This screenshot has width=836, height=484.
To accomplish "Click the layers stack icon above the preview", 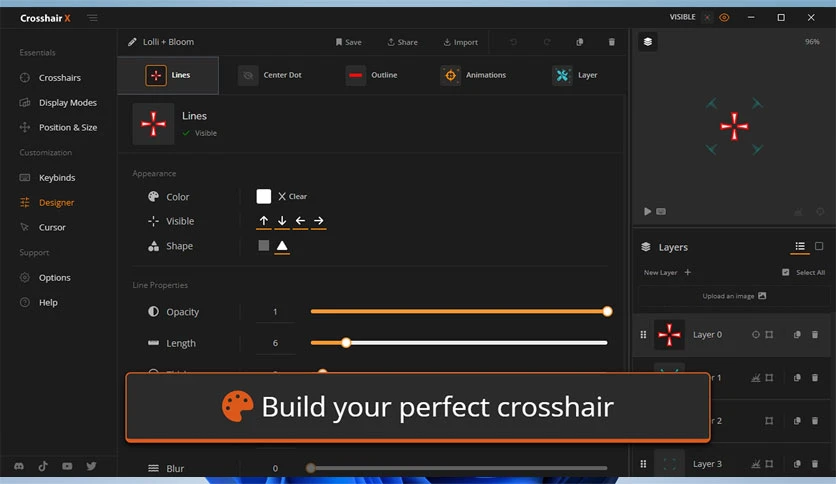I will coord(647,42).
